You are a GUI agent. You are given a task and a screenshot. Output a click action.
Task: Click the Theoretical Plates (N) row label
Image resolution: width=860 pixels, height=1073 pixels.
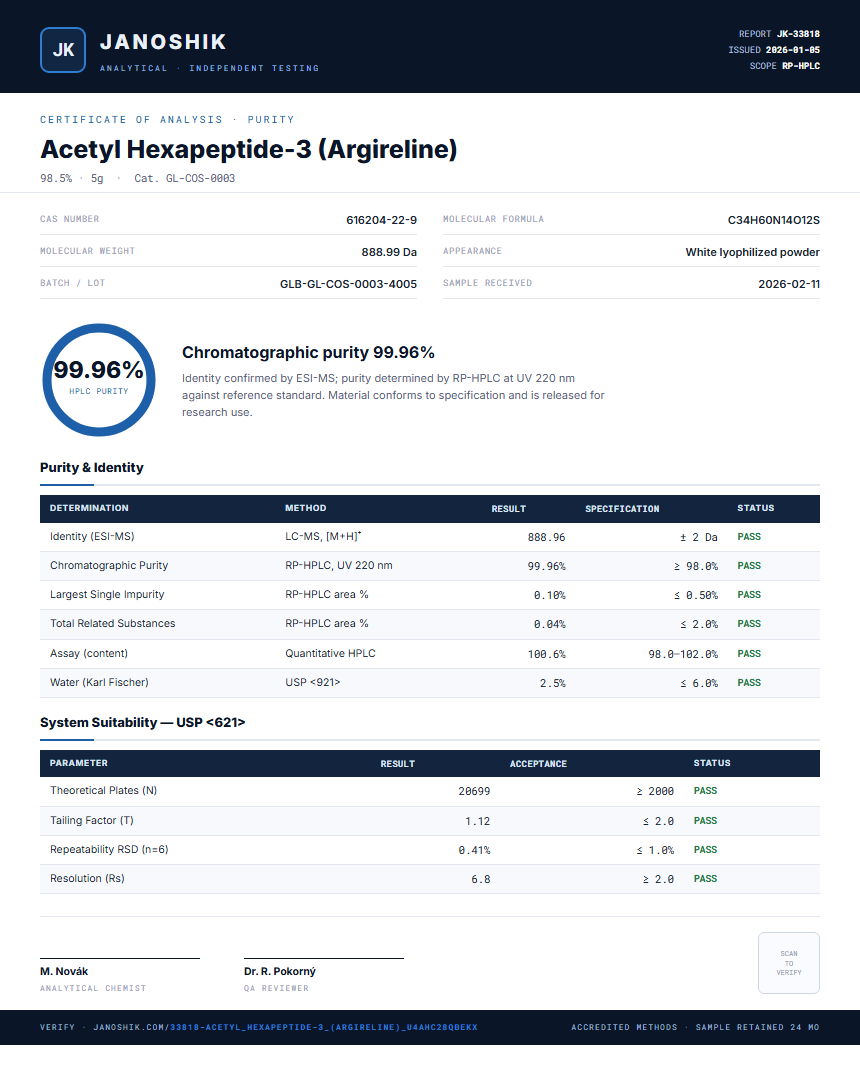coord(103,790)
